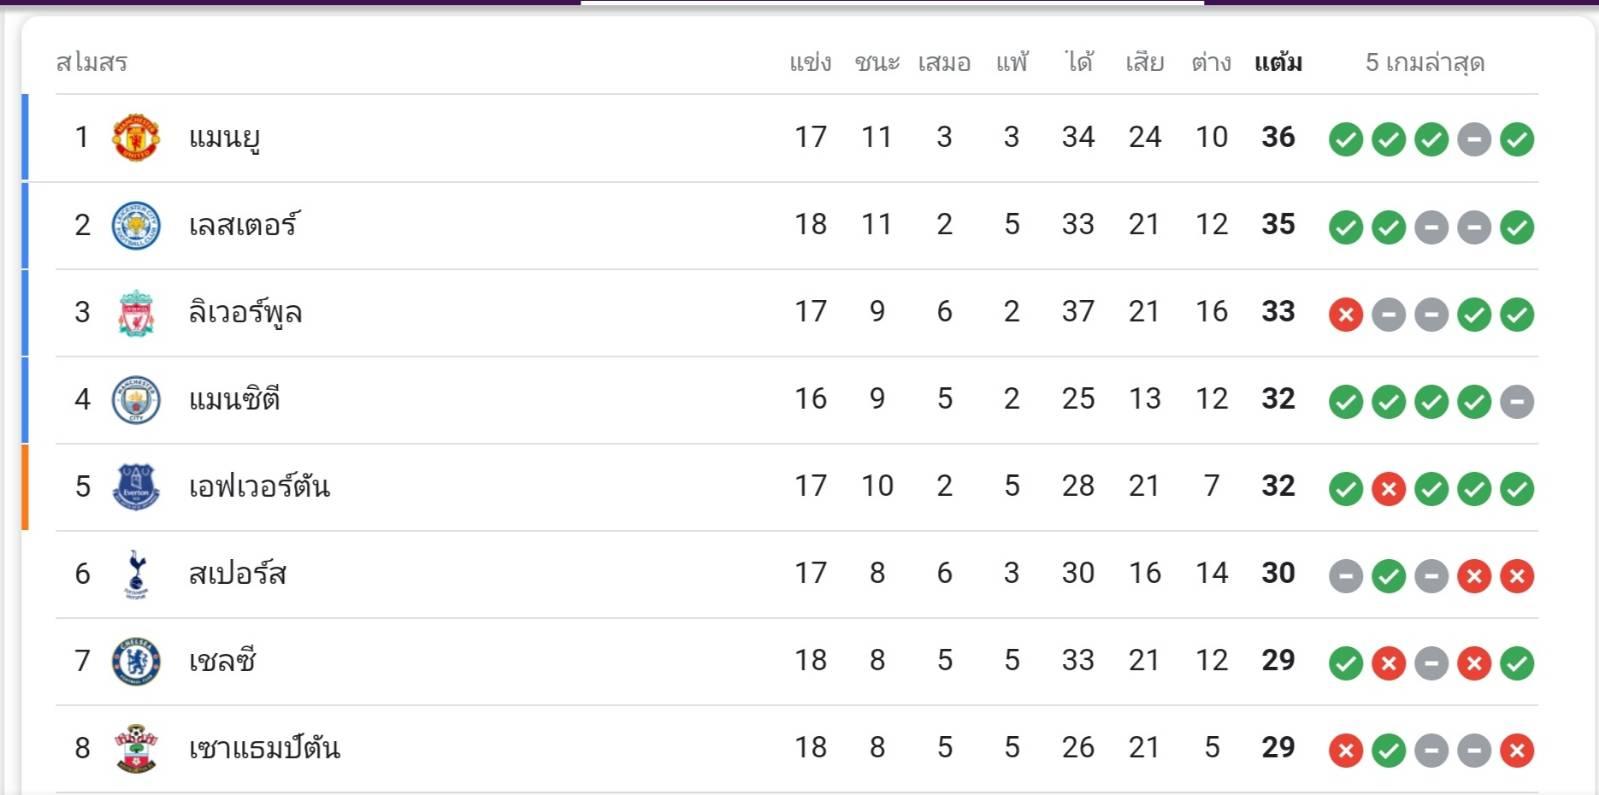Click the Tottenham Spurs club crest
The width and height of the screenshot is (1599, 795).
(x=136, y=574)
